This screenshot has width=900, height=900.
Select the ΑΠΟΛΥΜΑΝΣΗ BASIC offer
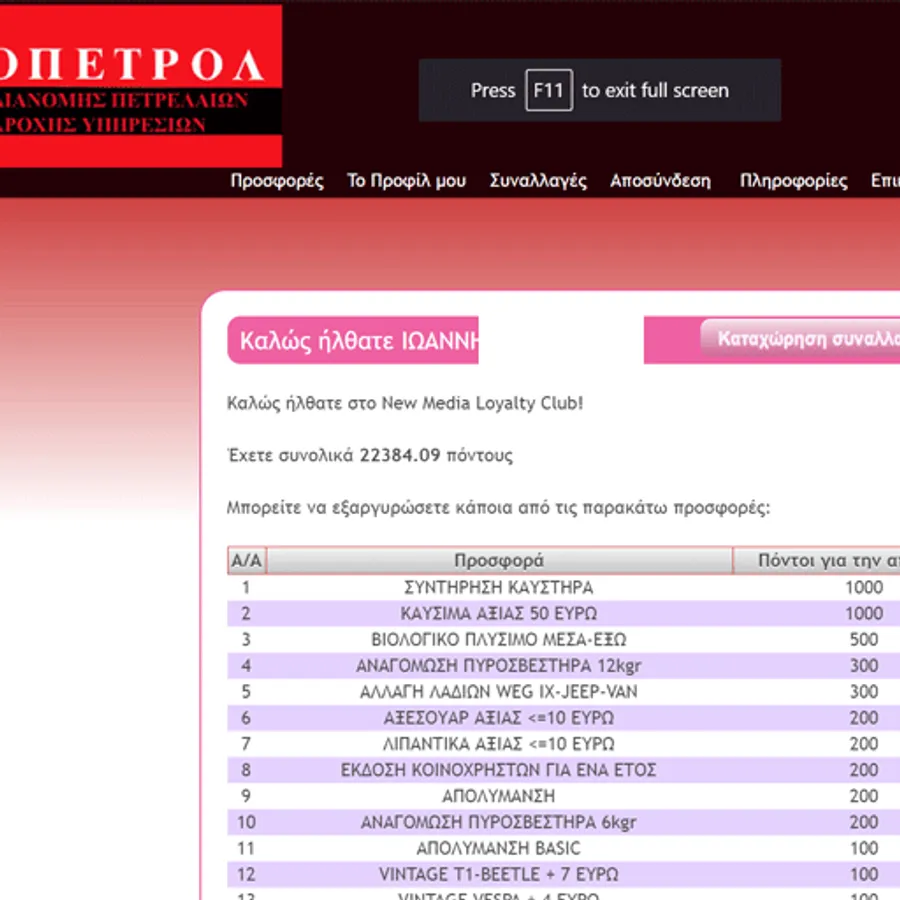tap(564, 848)
